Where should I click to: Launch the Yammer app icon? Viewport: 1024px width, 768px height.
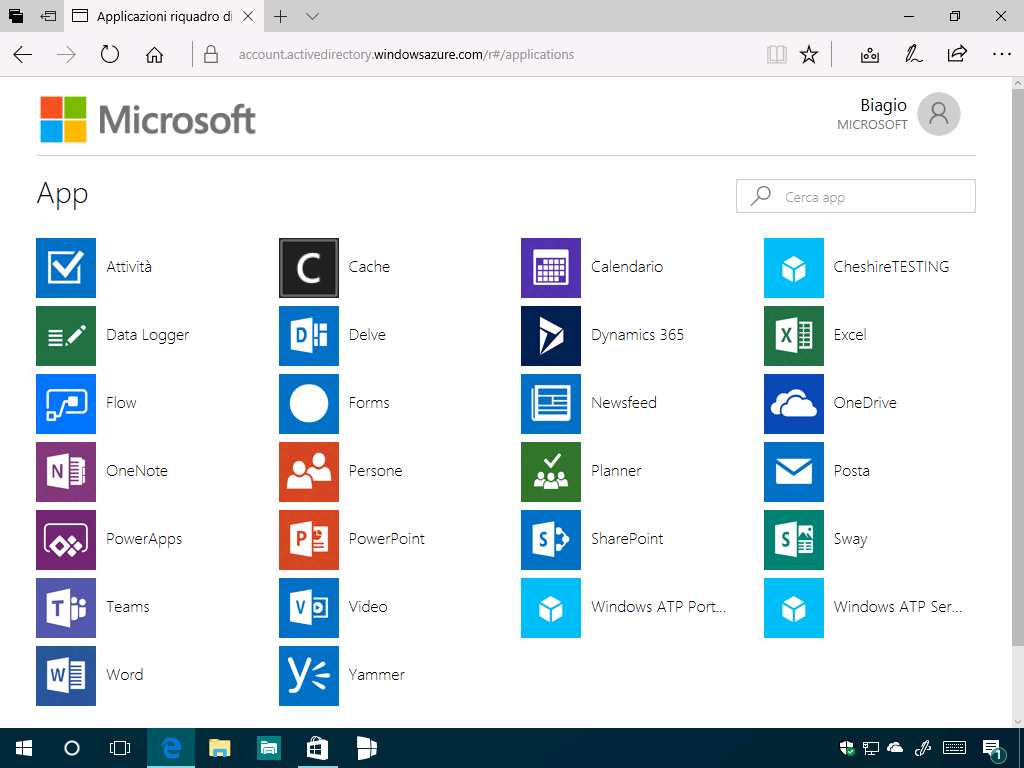309,675
